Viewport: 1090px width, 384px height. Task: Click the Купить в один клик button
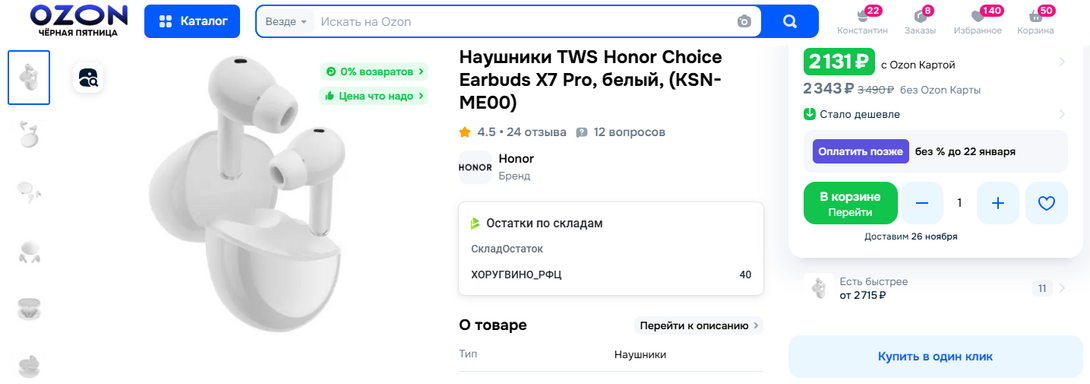coord(934,356)
